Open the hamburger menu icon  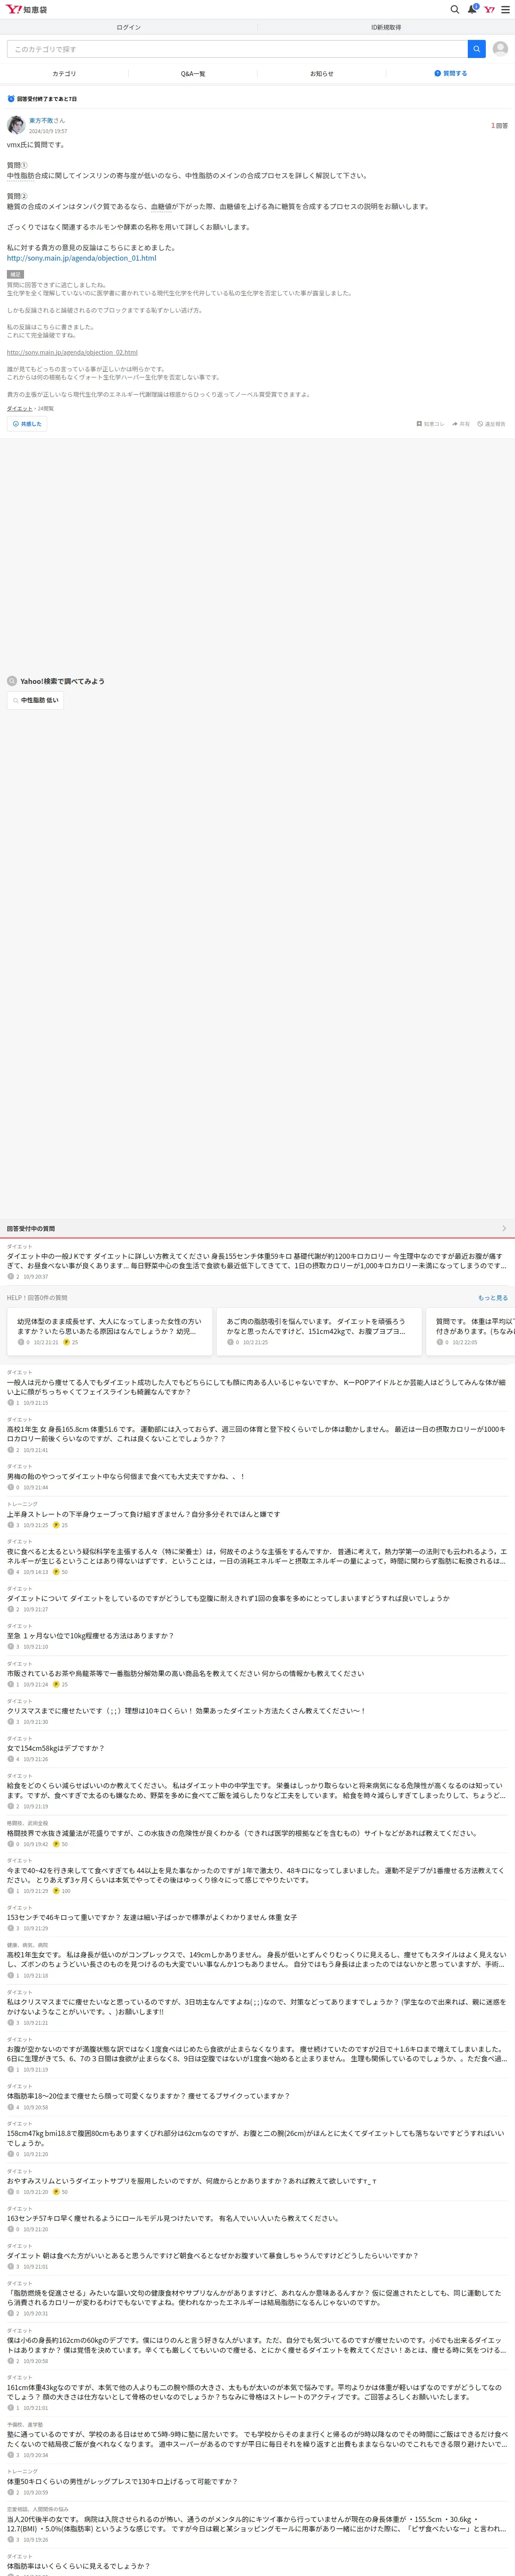click(x=505, y=9)
